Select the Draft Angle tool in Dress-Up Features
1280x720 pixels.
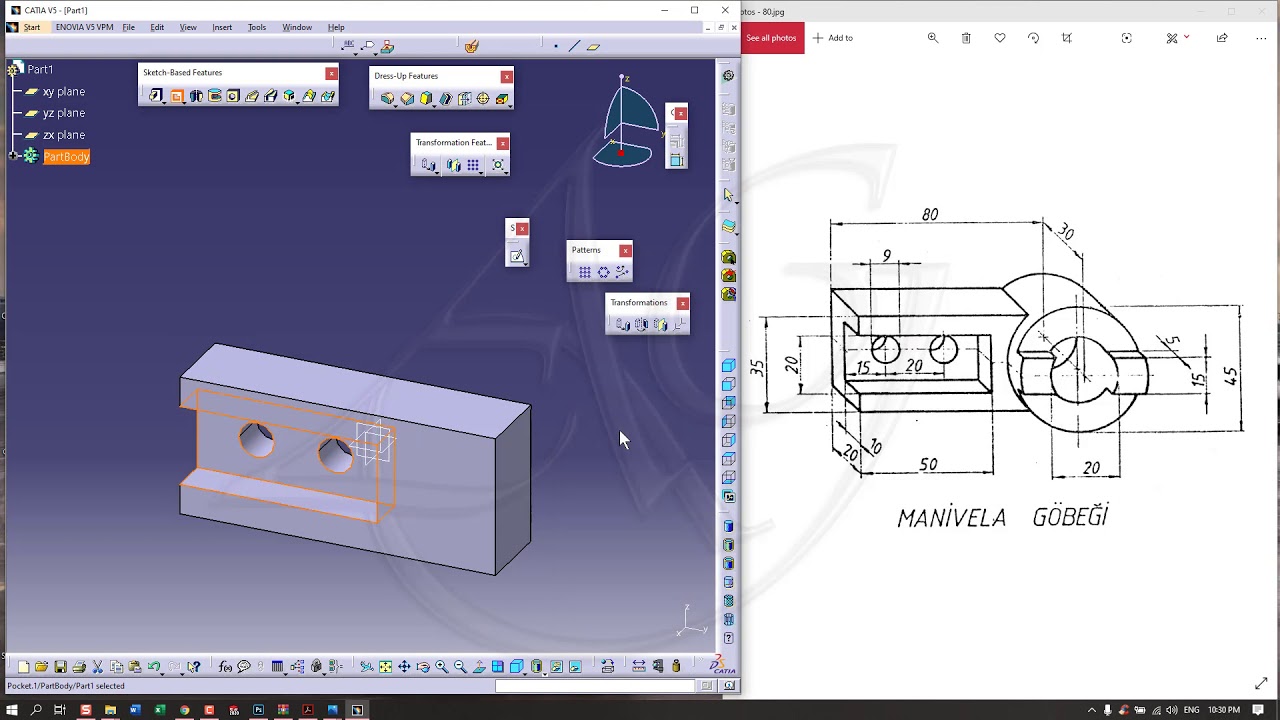coord(426,98)
